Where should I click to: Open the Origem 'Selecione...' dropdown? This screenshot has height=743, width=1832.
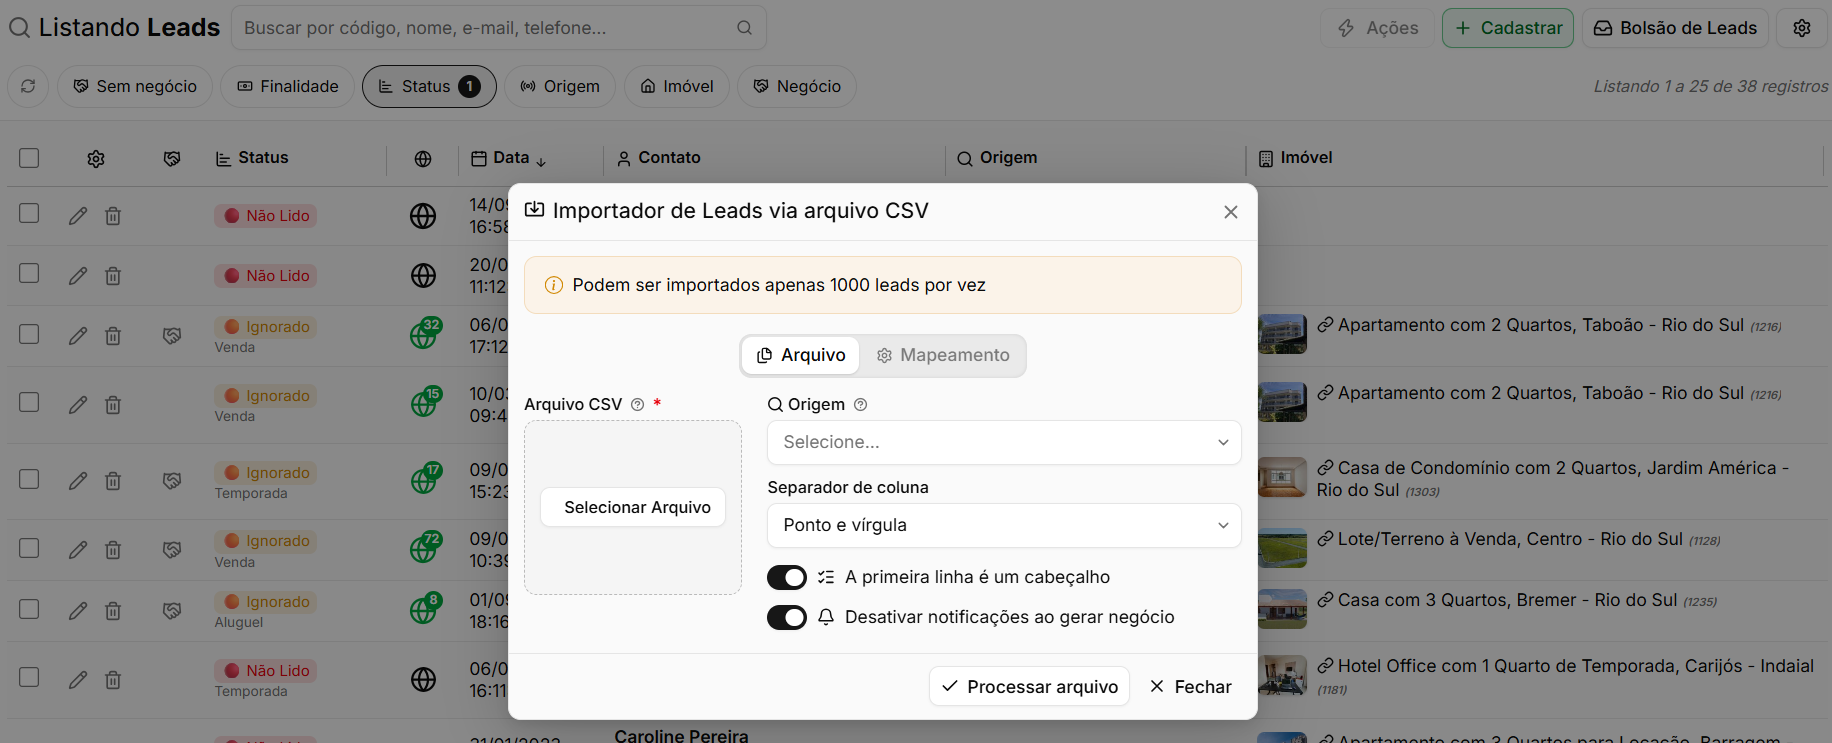[1004, 442]
